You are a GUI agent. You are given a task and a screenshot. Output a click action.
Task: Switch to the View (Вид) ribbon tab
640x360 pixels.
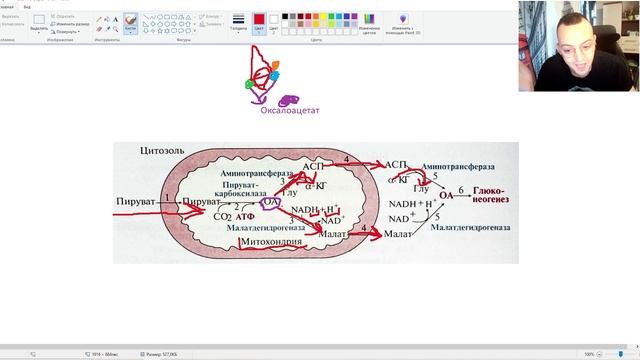coord(27,7)
